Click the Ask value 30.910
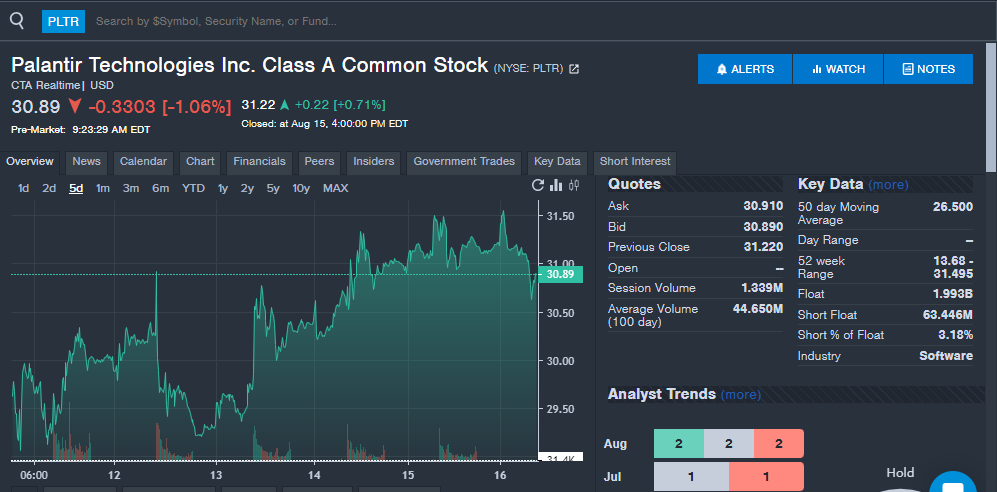The height and width of the screenshot is (492, 997). pos(763,206)
